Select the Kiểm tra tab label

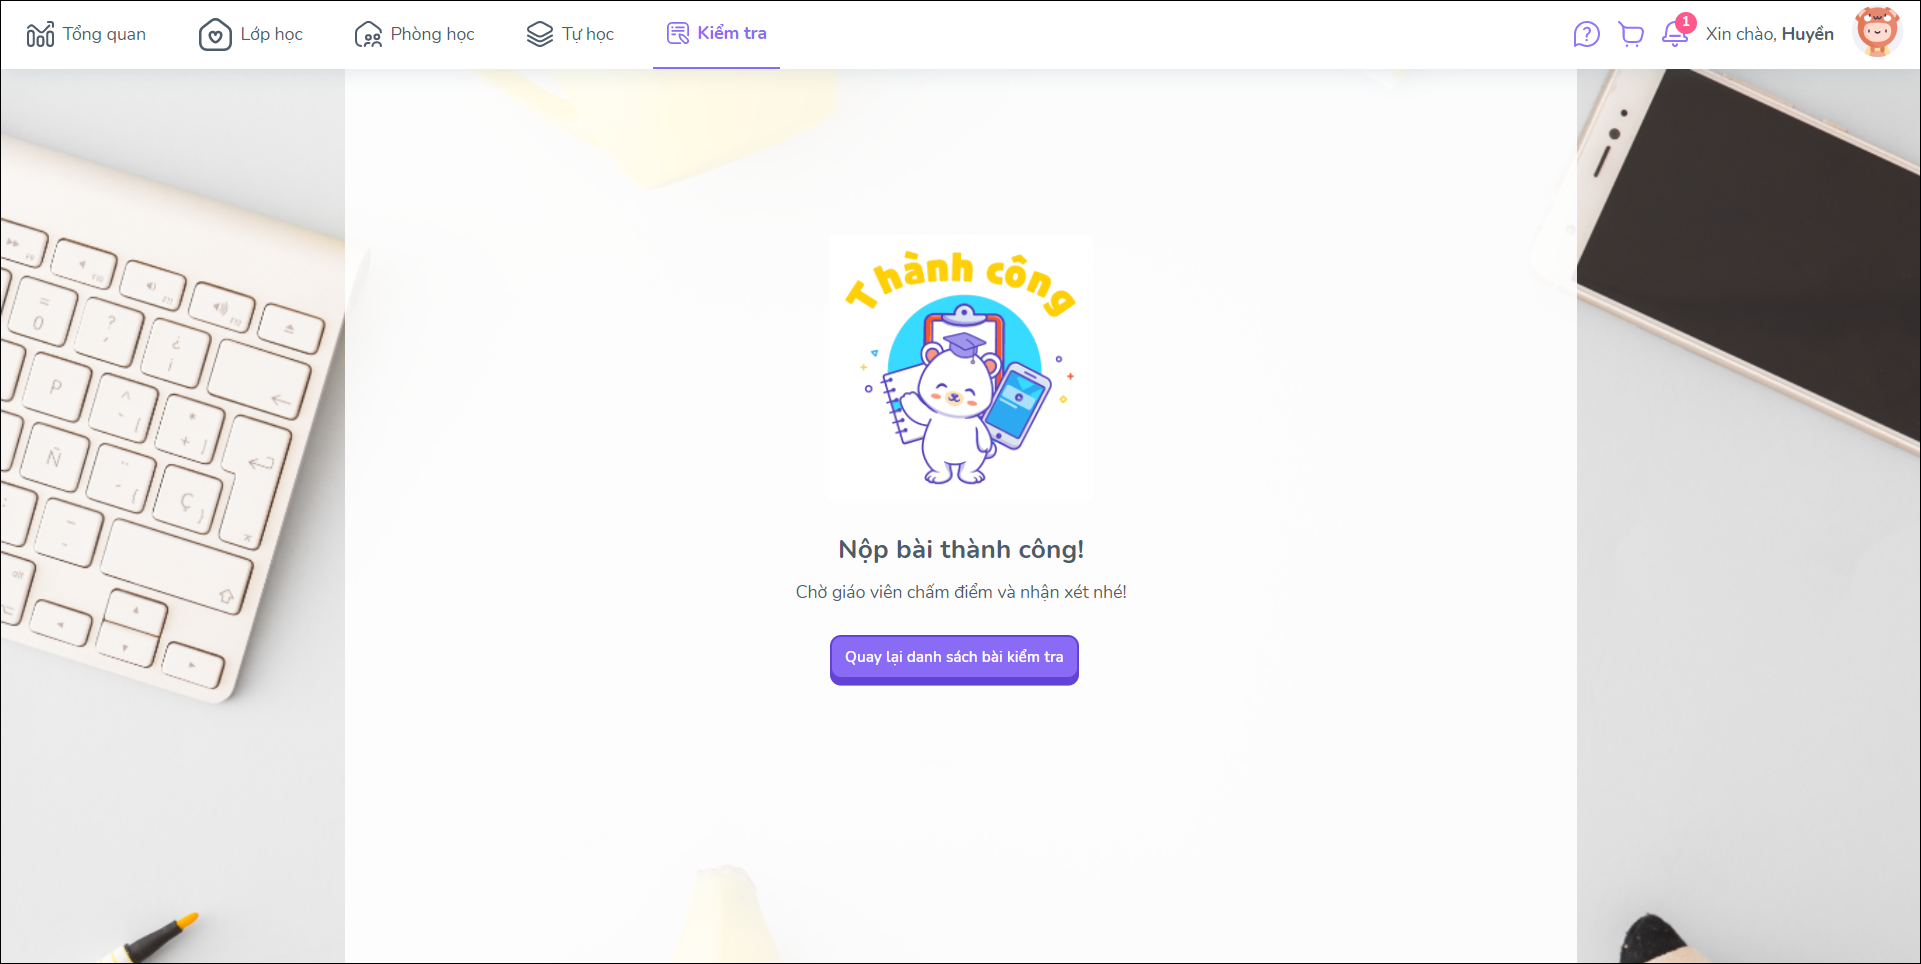[732, 33]
